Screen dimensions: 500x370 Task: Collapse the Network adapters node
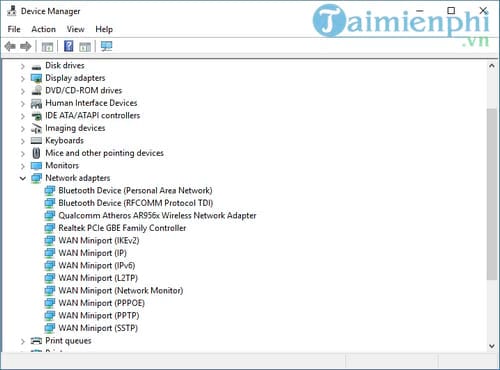(x=23, y=178)
